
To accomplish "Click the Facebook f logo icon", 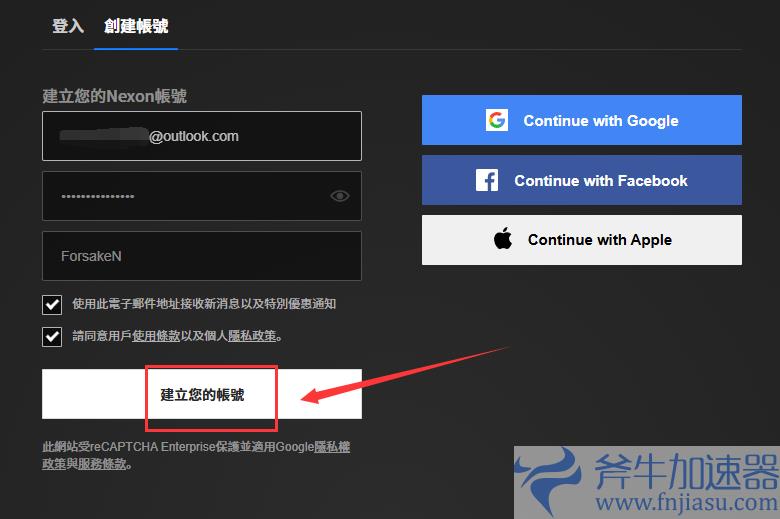I will click(x=487, y=180).
